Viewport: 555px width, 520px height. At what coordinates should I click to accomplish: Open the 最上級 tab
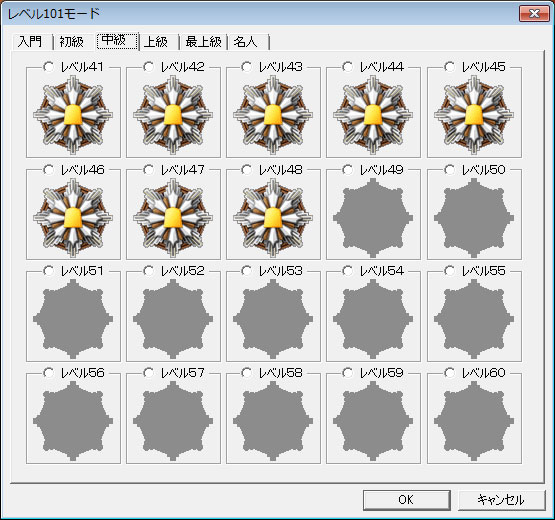coord(204,42)
